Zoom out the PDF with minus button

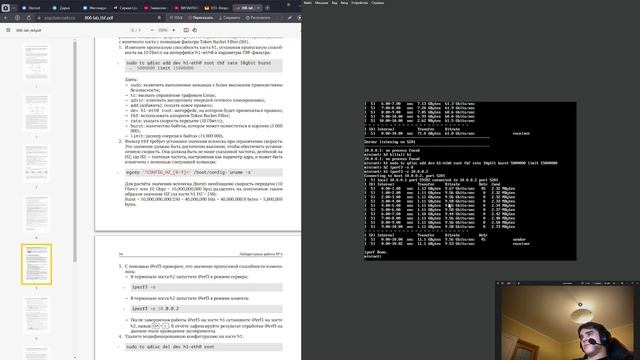coord(152,30)
